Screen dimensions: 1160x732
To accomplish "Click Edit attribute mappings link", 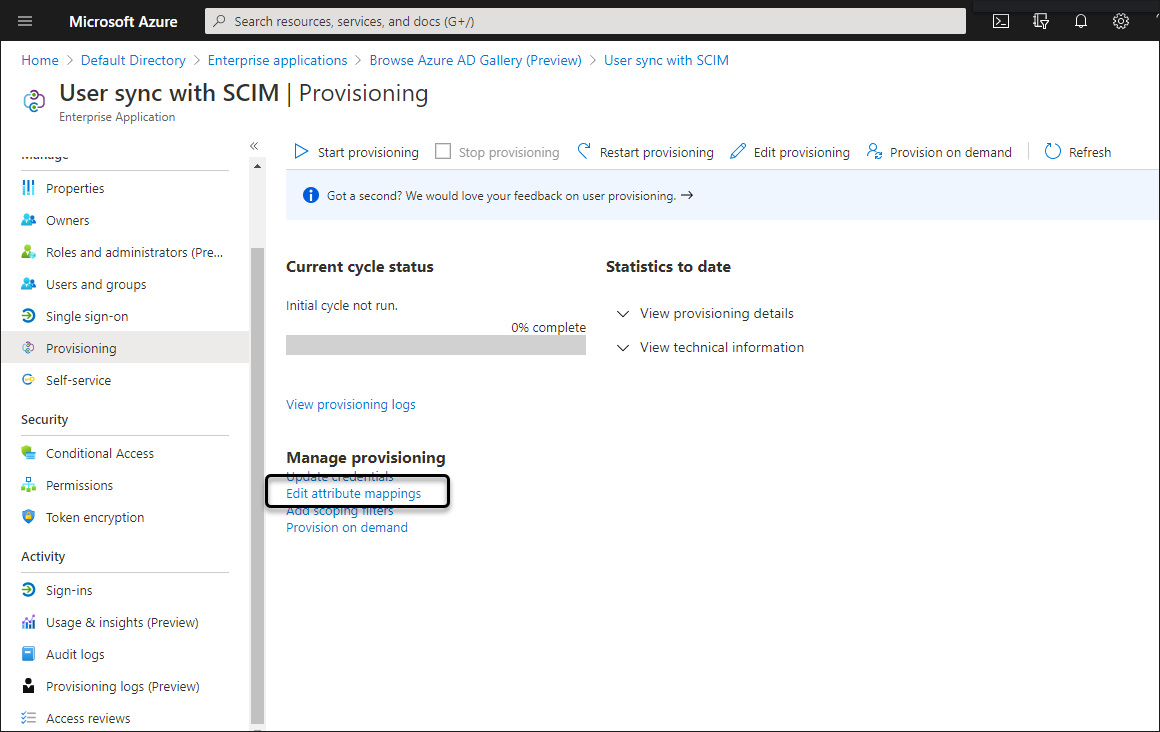I will [354, 493].
